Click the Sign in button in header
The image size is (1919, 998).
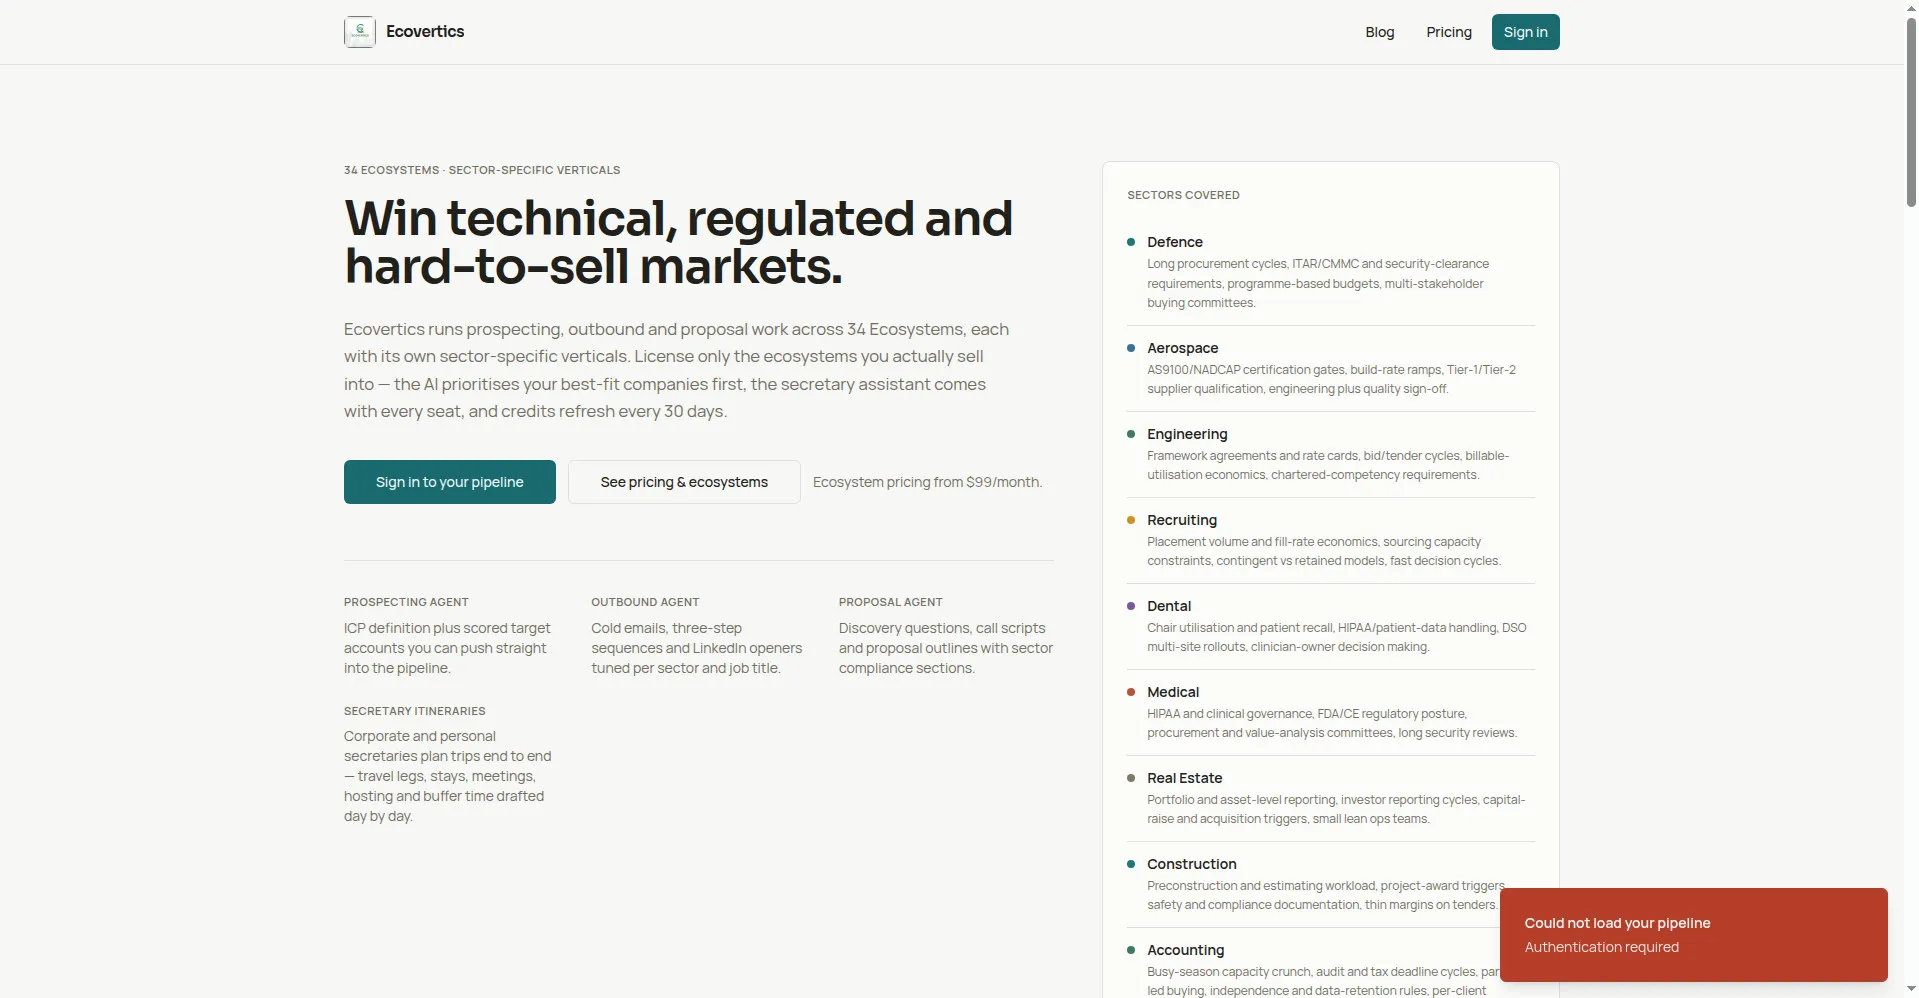[x=1525, y=32]
